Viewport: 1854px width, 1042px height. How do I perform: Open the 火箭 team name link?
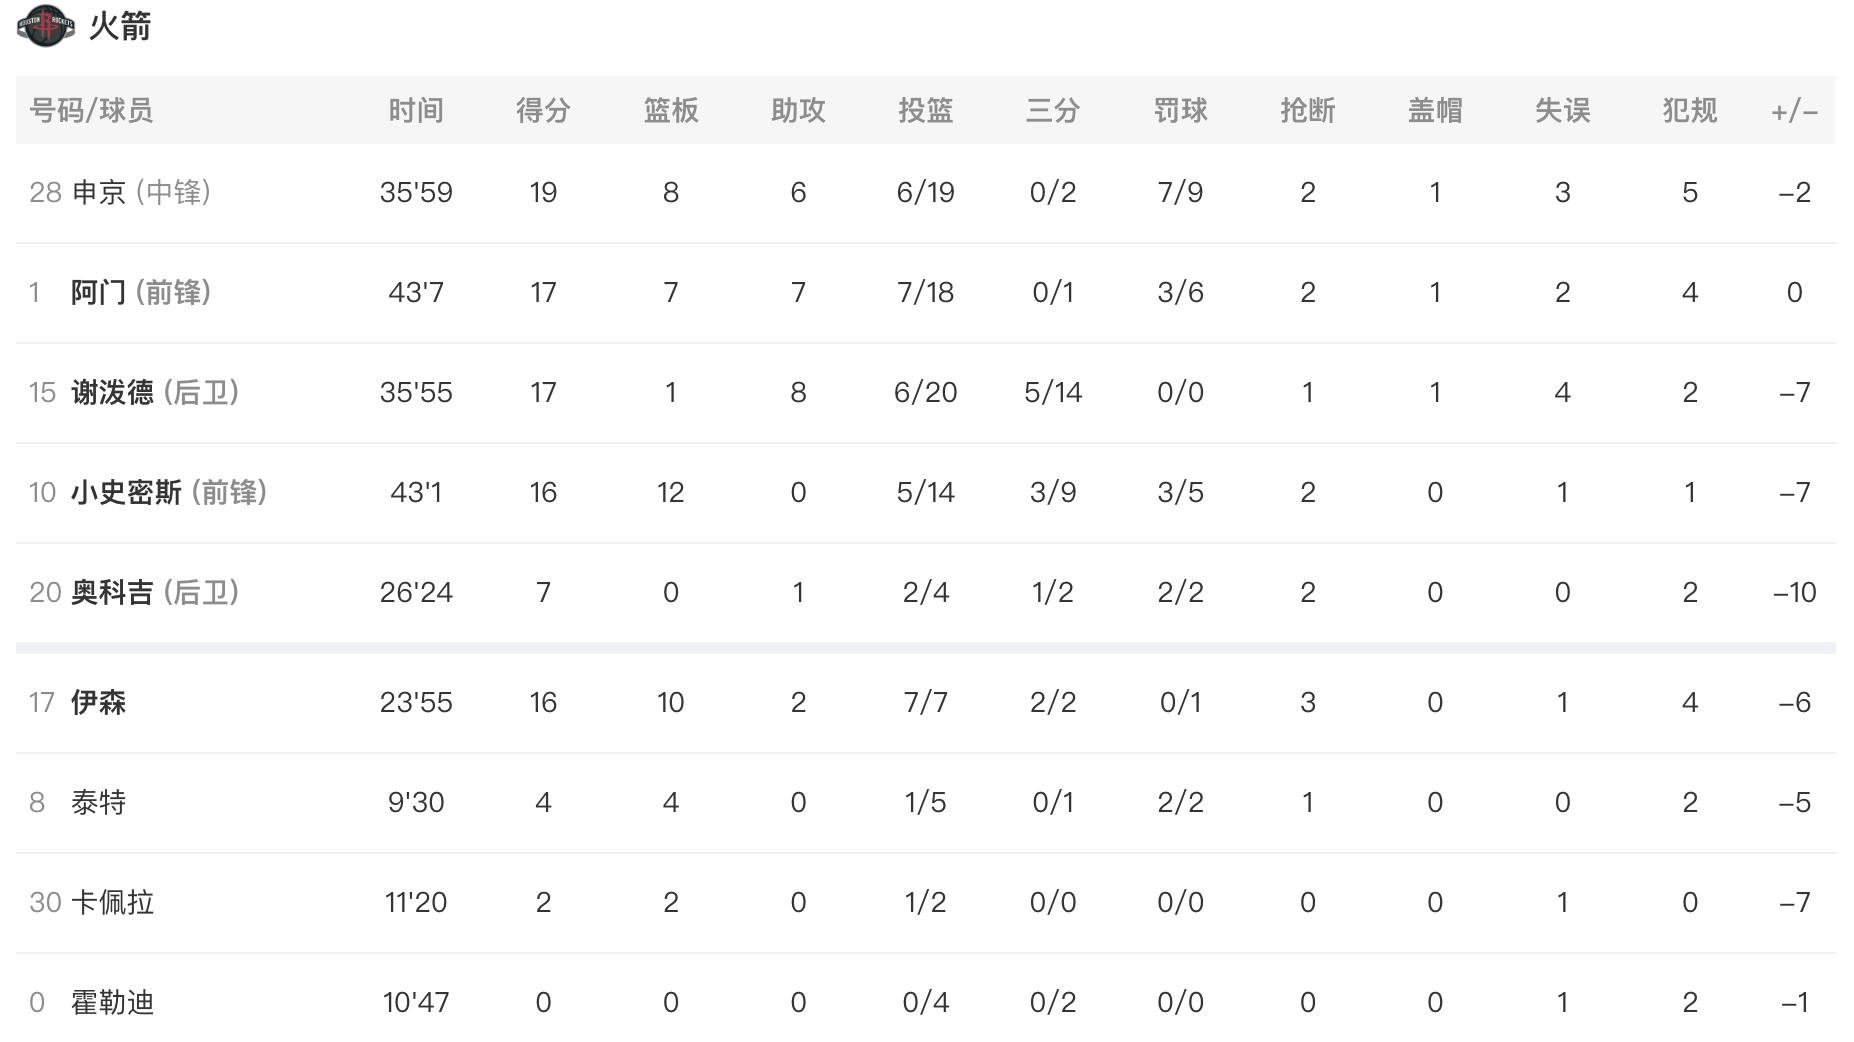click(120, 26)
